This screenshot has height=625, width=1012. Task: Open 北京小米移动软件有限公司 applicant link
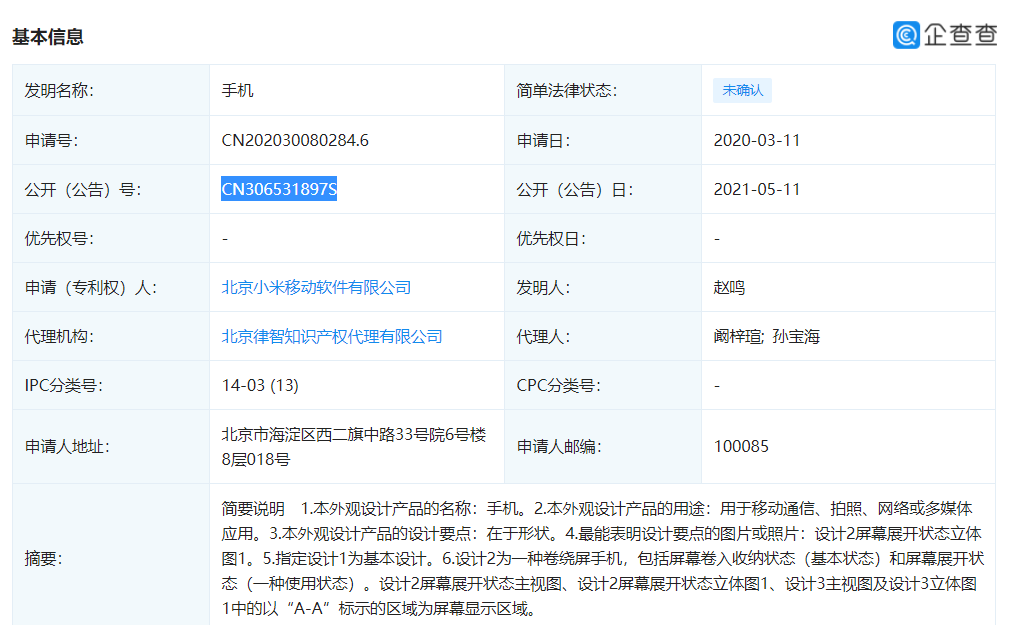pyautogui.click(x=316, y=287)
